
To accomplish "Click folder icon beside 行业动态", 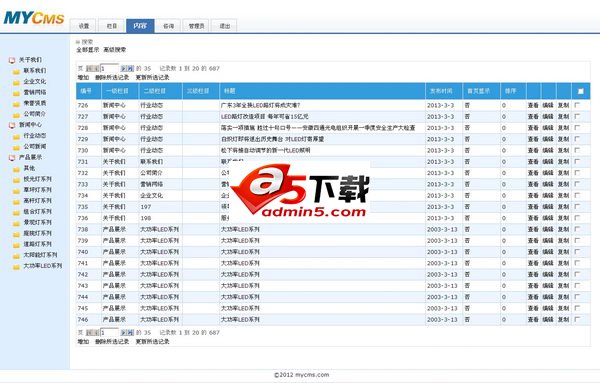I will (16, 136).
